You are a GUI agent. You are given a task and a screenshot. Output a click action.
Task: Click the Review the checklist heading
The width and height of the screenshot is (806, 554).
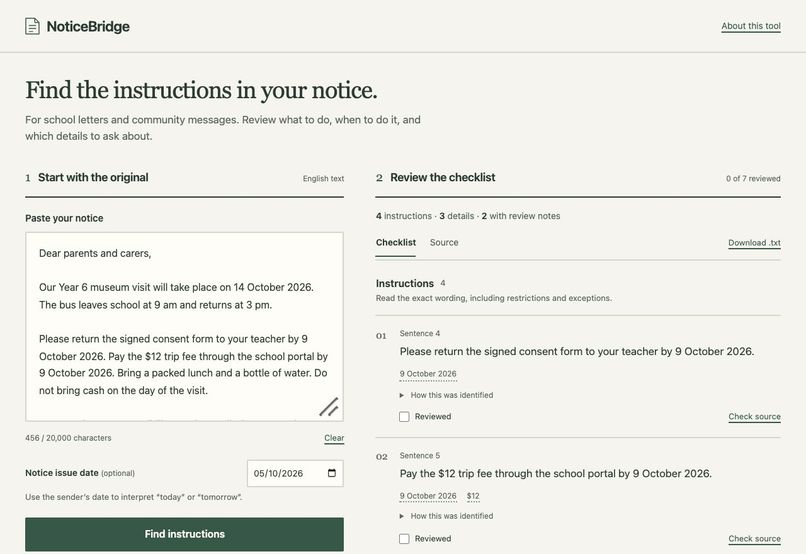[x=443, y=177]
